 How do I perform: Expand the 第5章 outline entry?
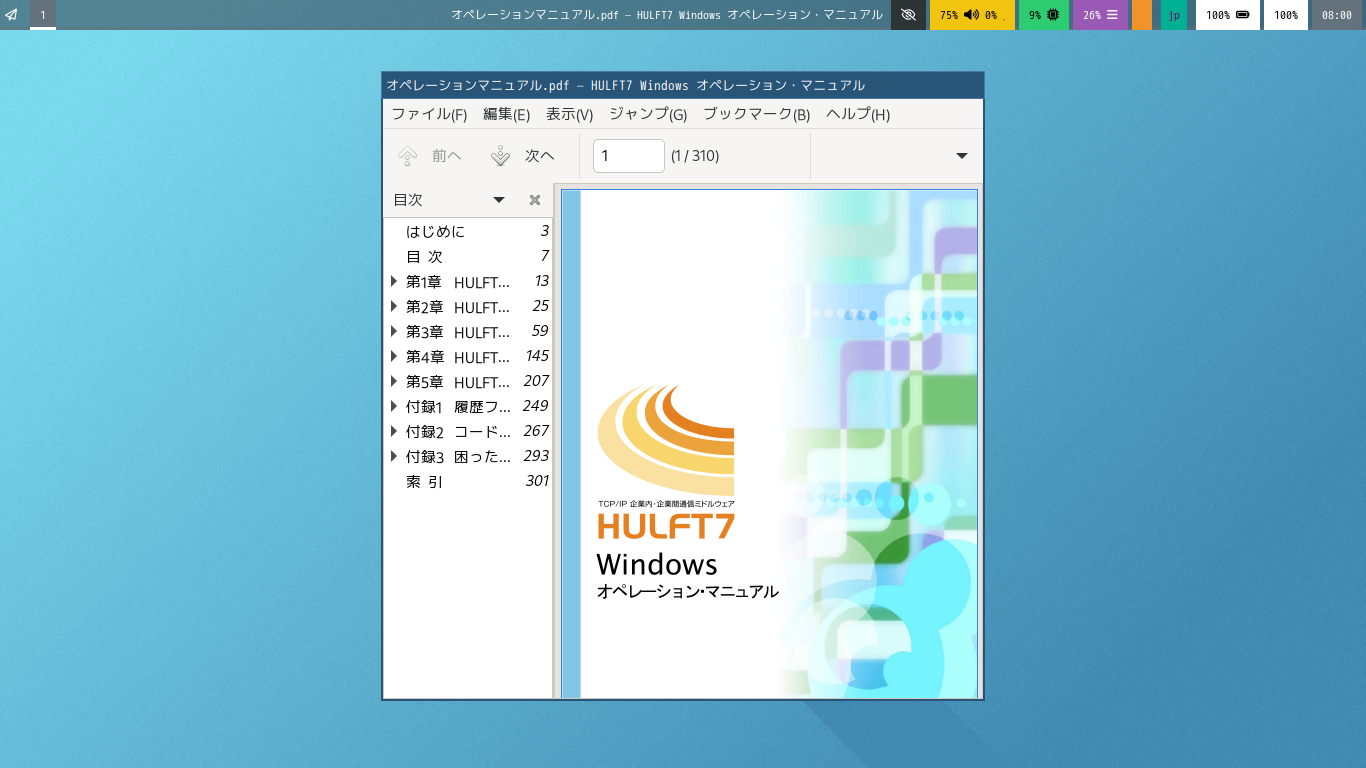(394, 381)
